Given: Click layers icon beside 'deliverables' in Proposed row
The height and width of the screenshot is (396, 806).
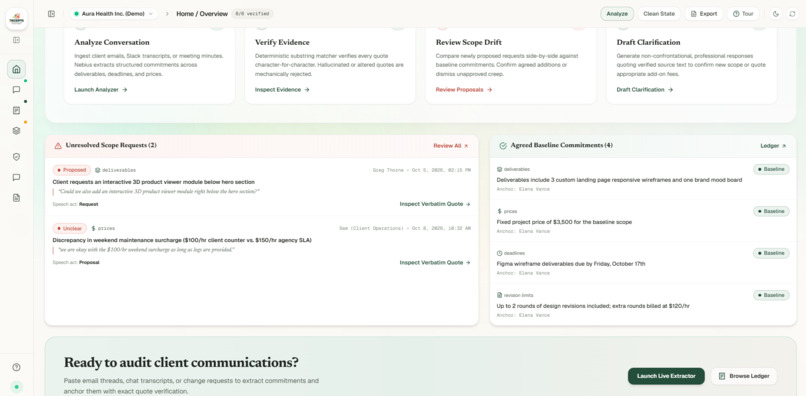Looking at the screenshot, I should point(98,170).
